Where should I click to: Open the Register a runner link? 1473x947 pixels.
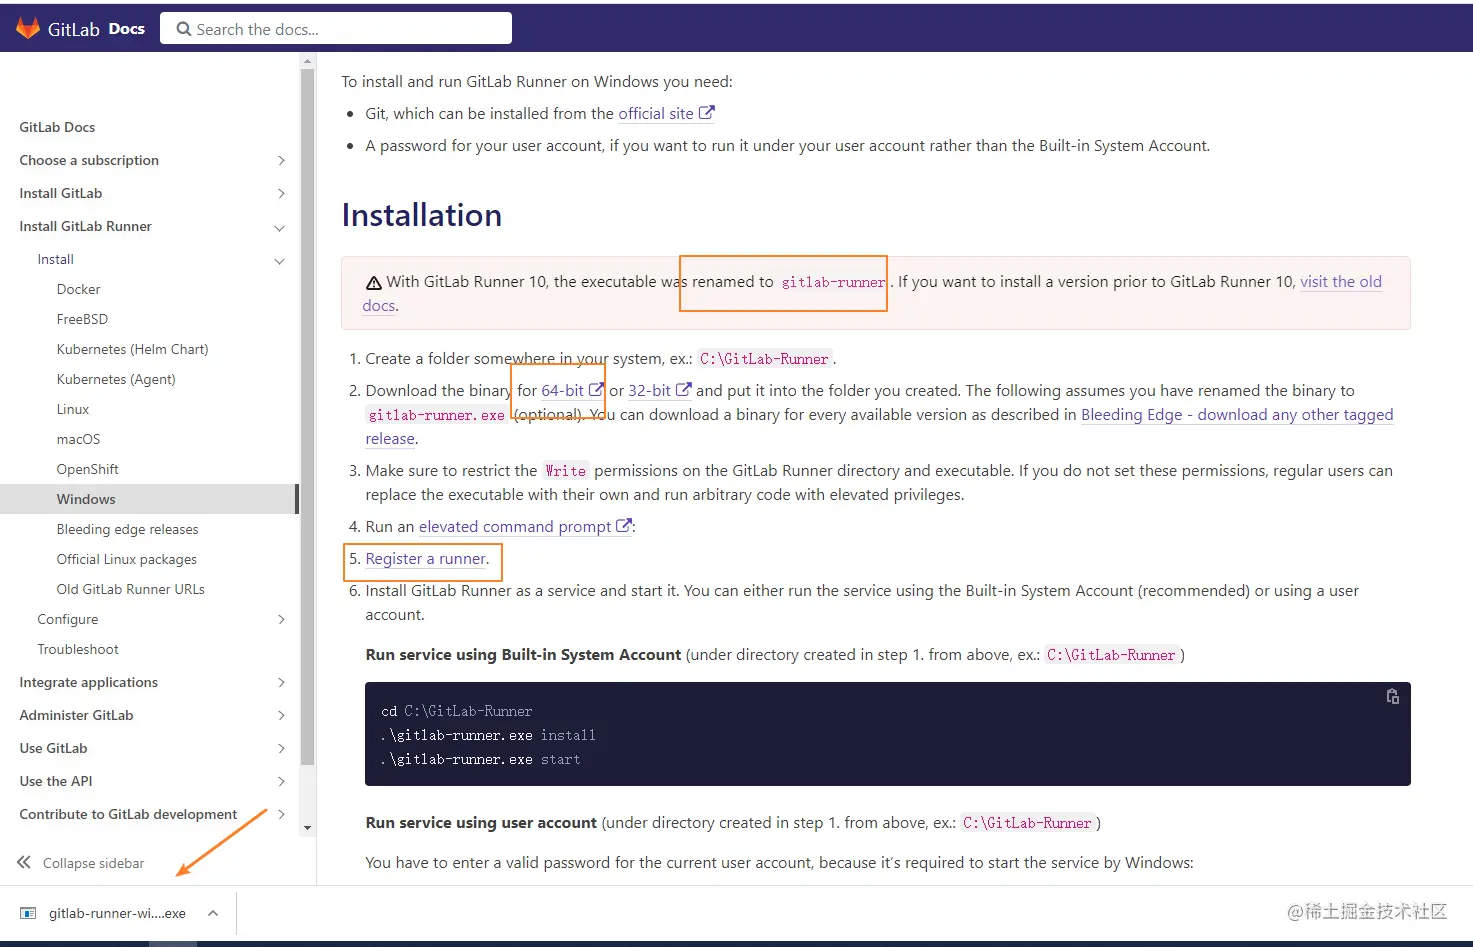426,558
